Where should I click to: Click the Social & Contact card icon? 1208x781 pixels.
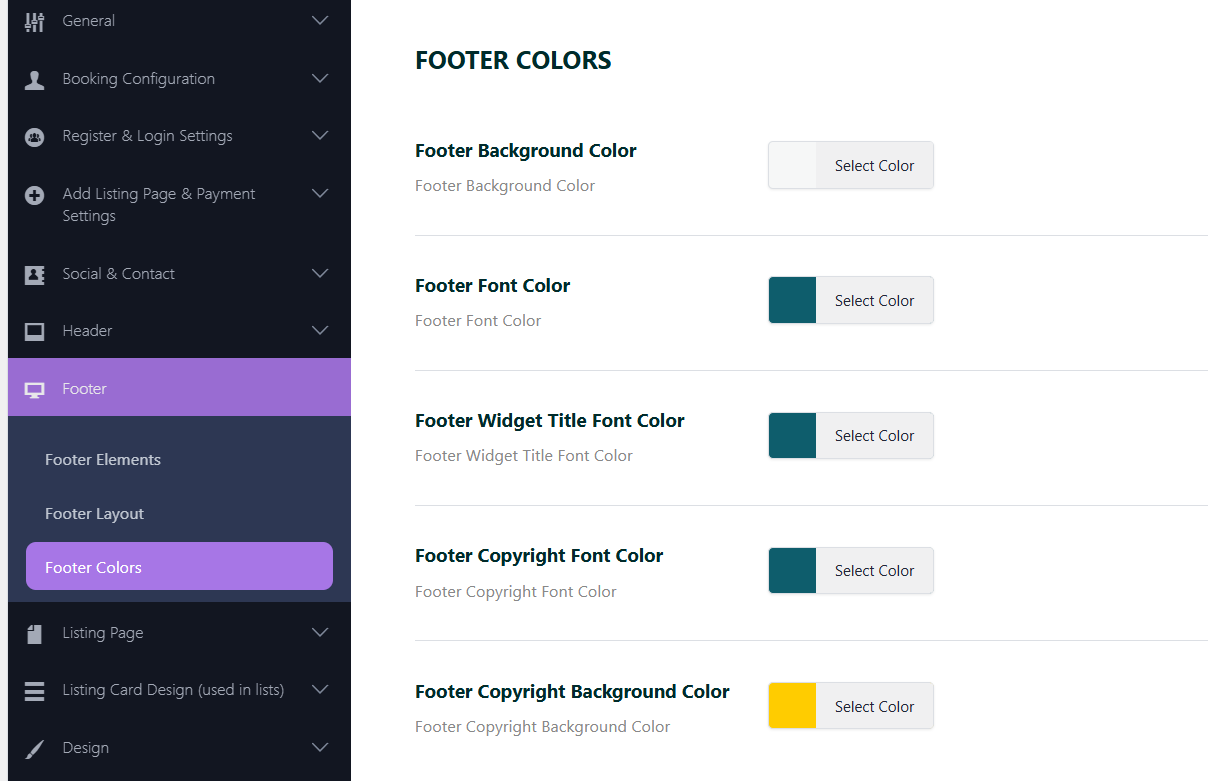(x=35, y=275)
